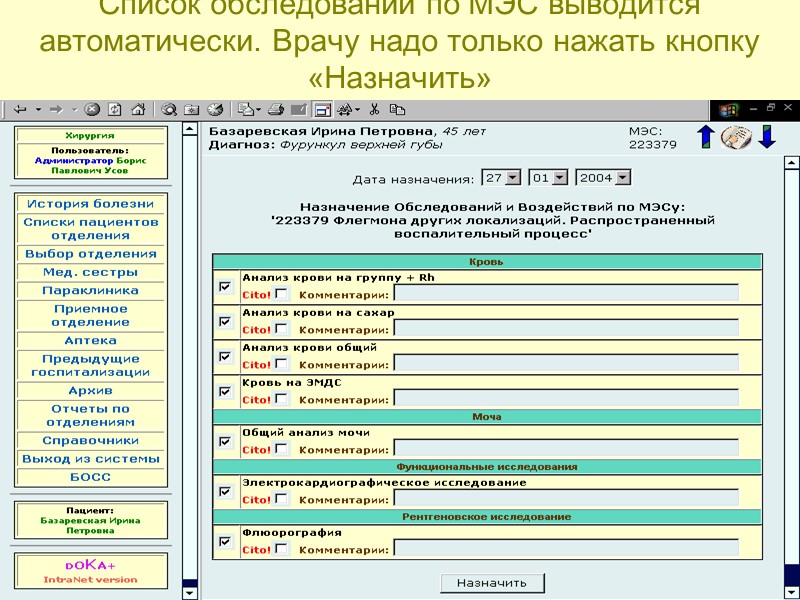Click the Windows logo throbber icon

pyautogui.click(x=729, y=110)
